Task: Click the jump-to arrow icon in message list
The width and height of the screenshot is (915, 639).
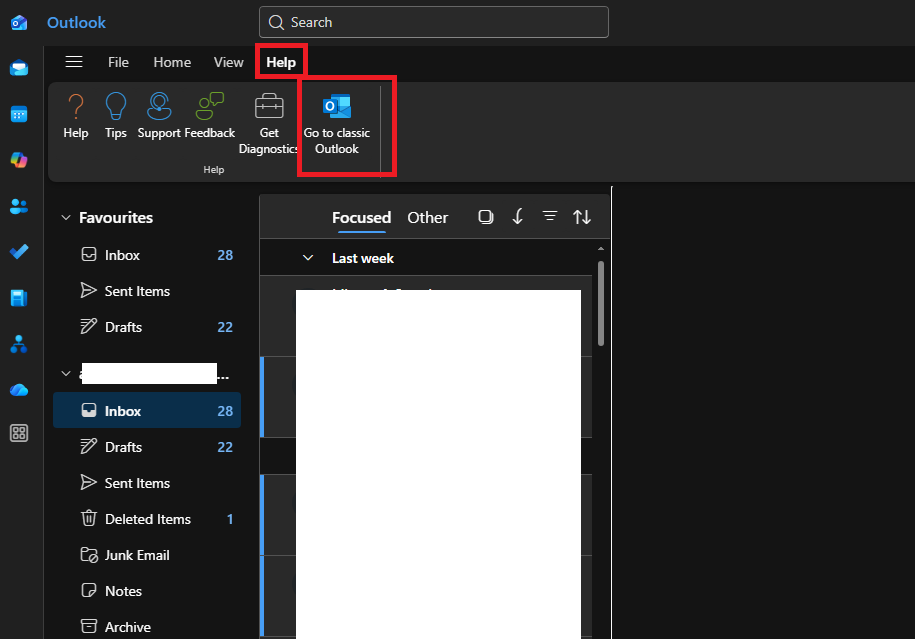Action: [518, 217]
